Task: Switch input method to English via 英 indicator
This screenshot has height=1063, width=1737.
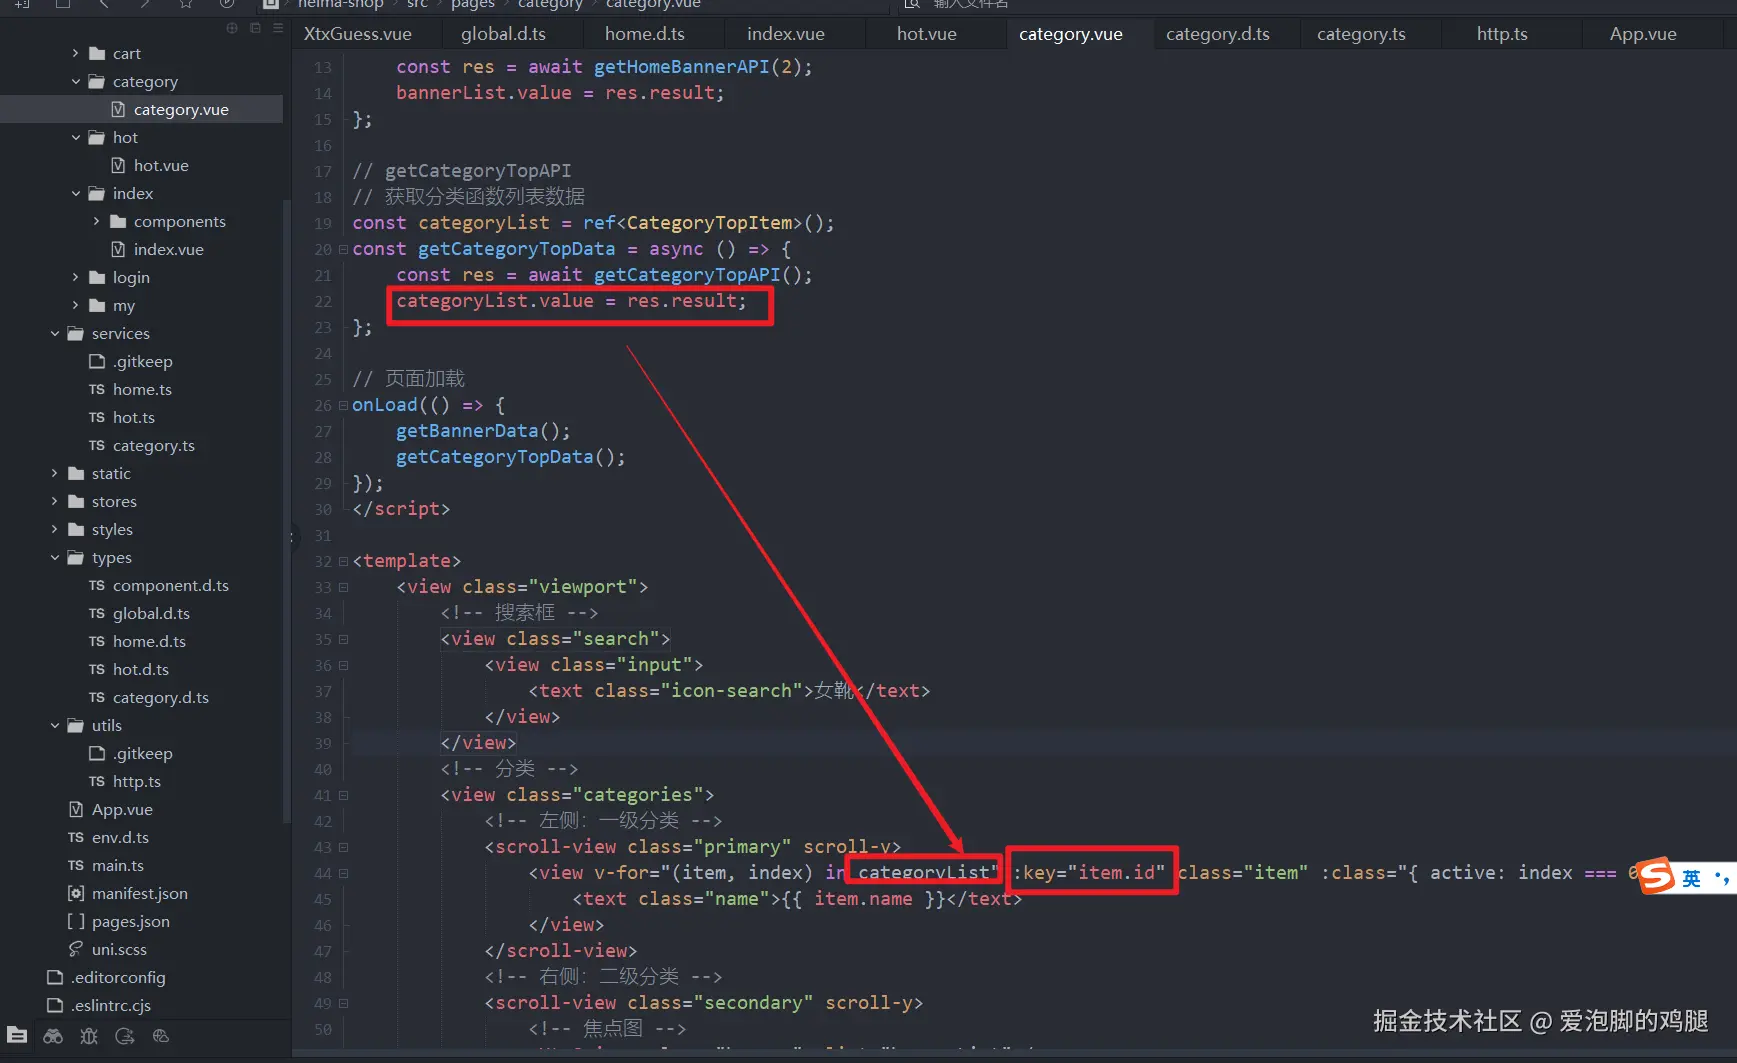Action: (1691, 878)
